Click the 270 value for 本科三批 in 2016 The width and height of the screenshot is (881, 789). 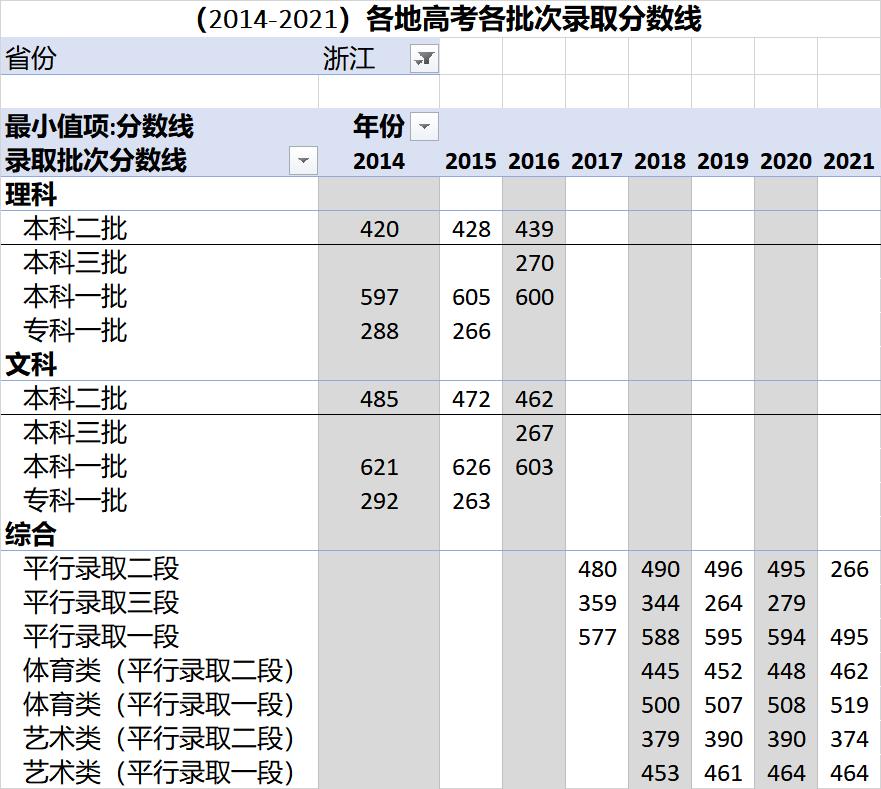[535, 262]
